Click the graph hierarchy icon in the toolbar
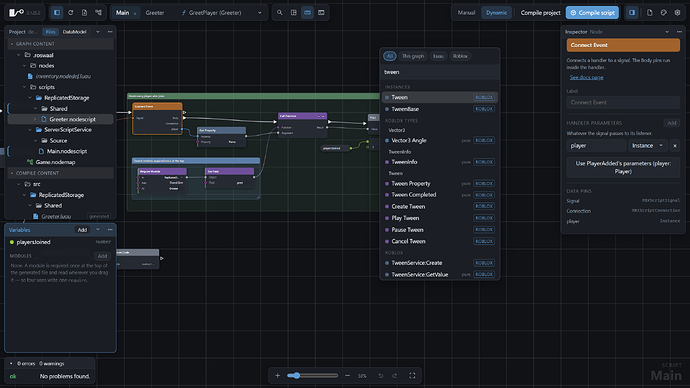 pos(99,13)
